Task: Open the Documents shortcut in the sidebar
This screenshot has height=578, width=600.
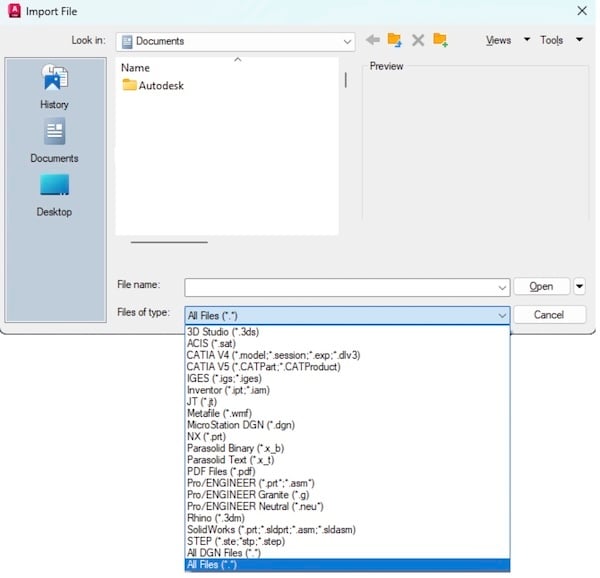Action: click(x=54, y=141)
